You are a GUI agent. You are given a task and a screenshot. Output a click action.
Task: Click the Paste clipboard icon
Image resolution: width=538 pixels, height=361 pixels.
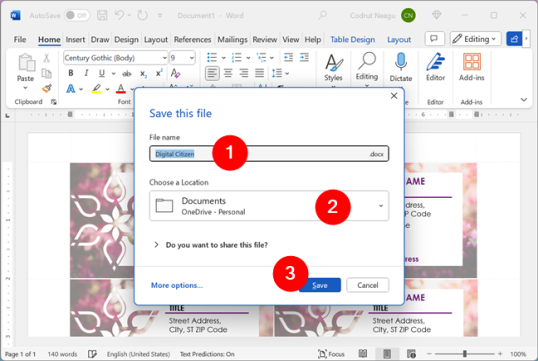pos(26,62)
